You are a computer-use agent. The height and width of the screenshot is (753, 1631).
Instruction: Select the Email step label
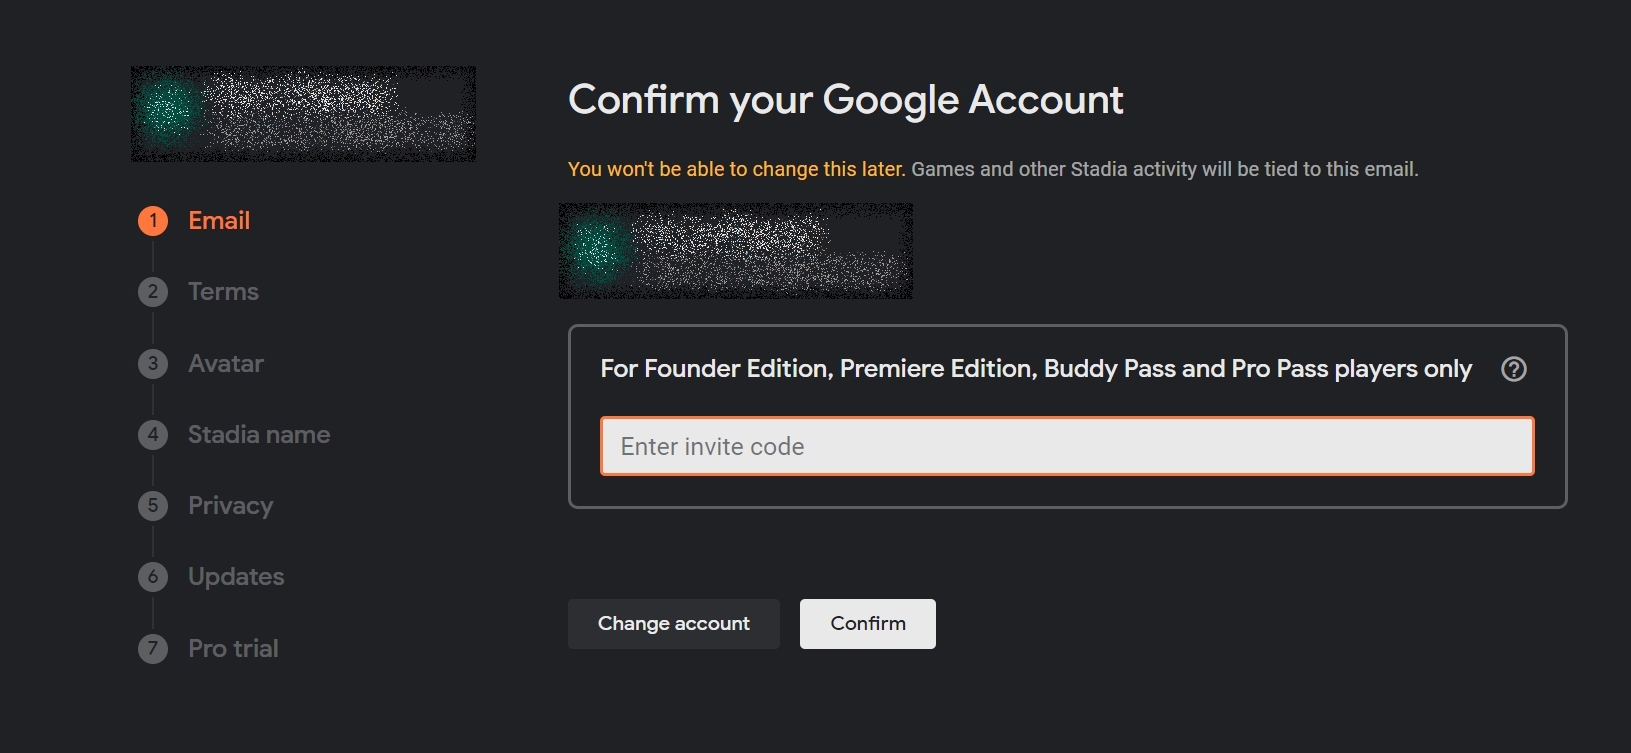(219, 221)
